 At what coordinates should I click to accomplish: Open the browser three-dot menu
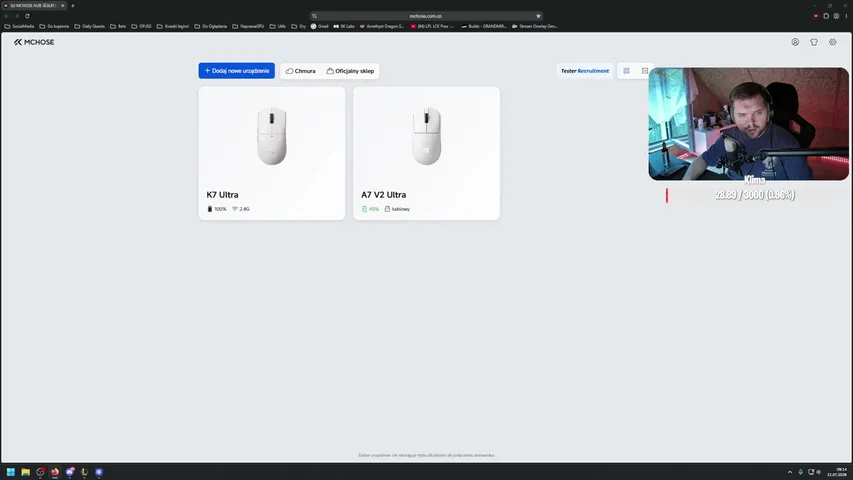click(x=846, y=16)
